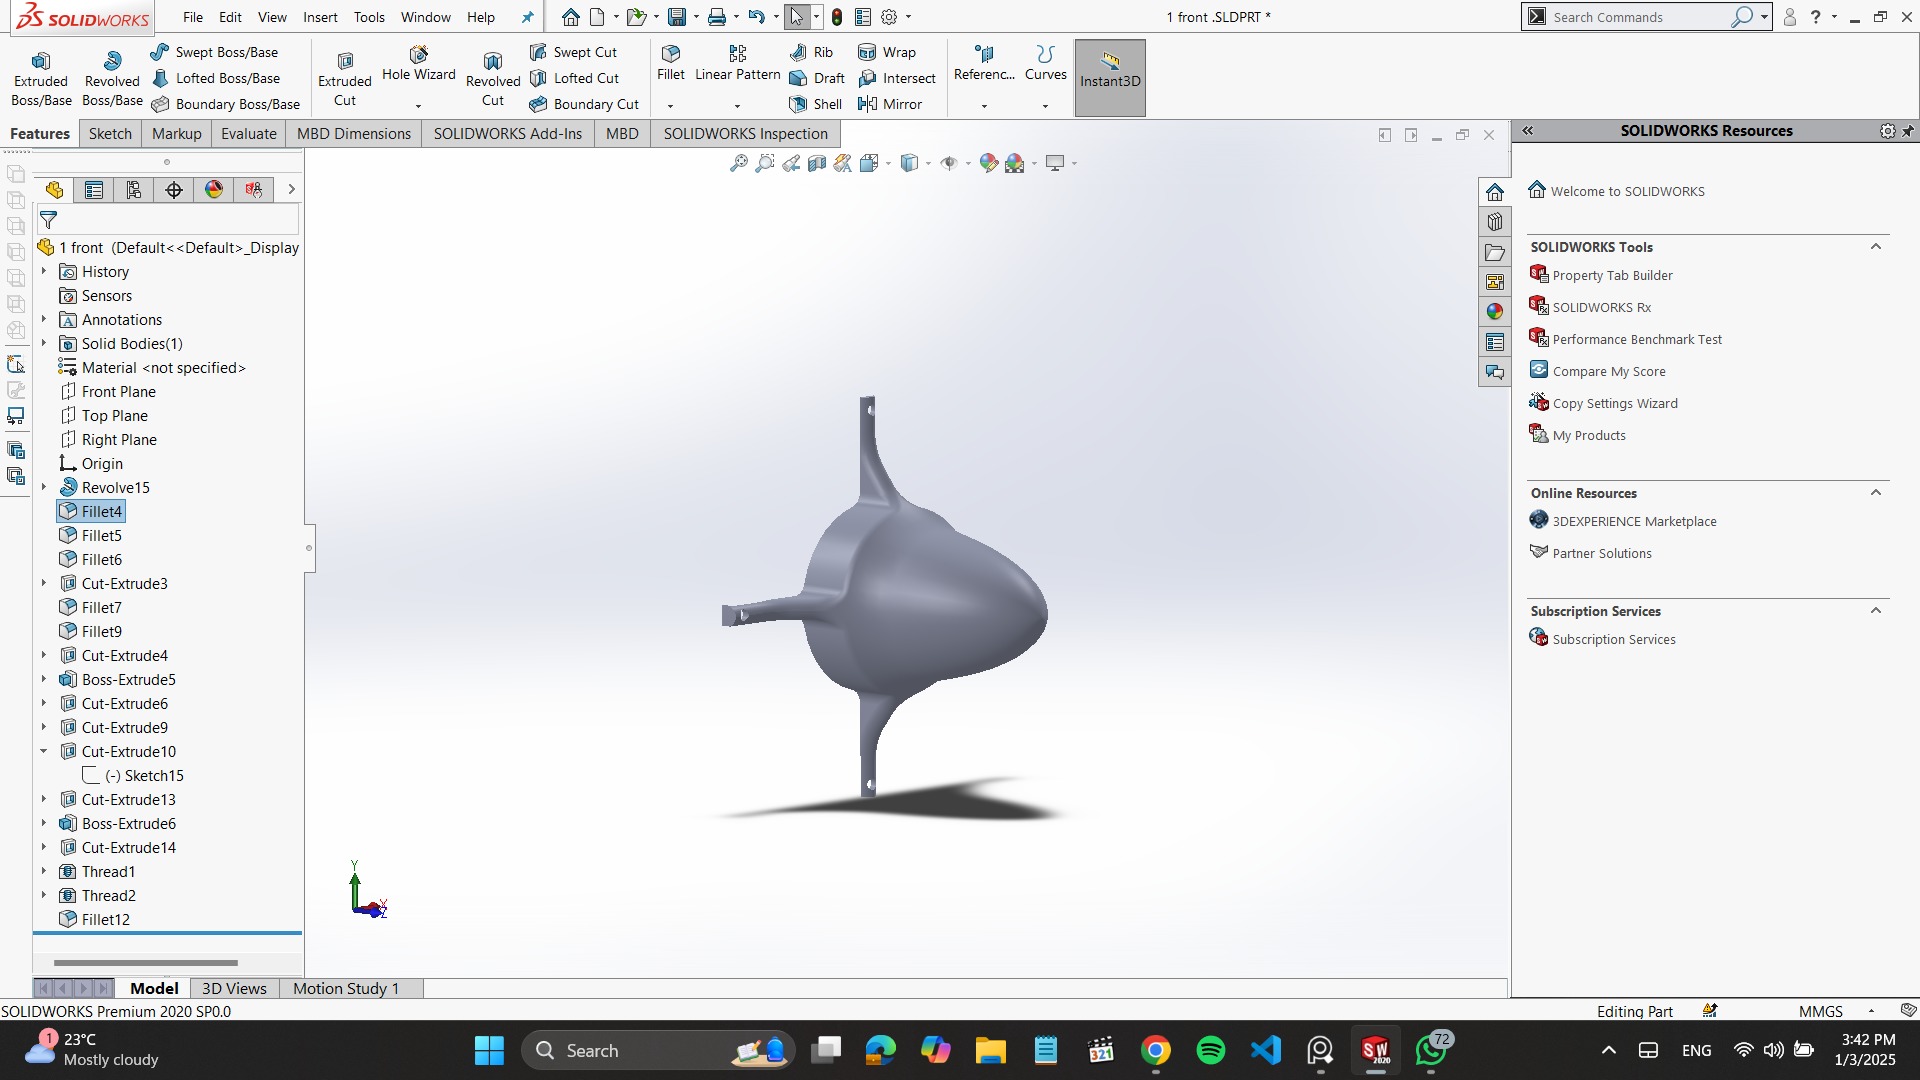1920x1080 pixels.
Task: Click the Zoom to Fit icon
Action: [x=738, y=163]
